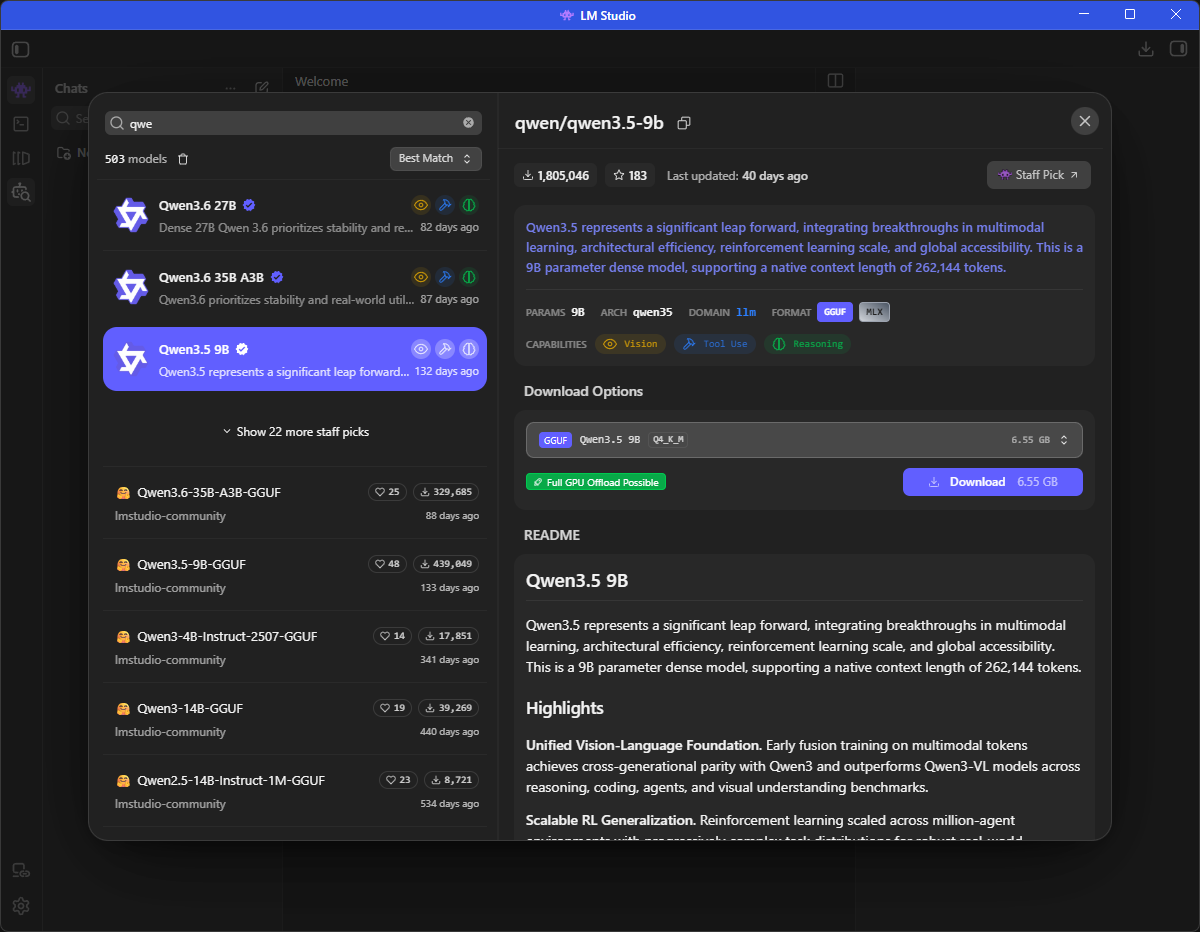The height and width of the screenshot is (932, 1200).
Task: Click the vision eye icon on Qwen3.5 9B
Action: pyautogui.click(x=421, y=349)
